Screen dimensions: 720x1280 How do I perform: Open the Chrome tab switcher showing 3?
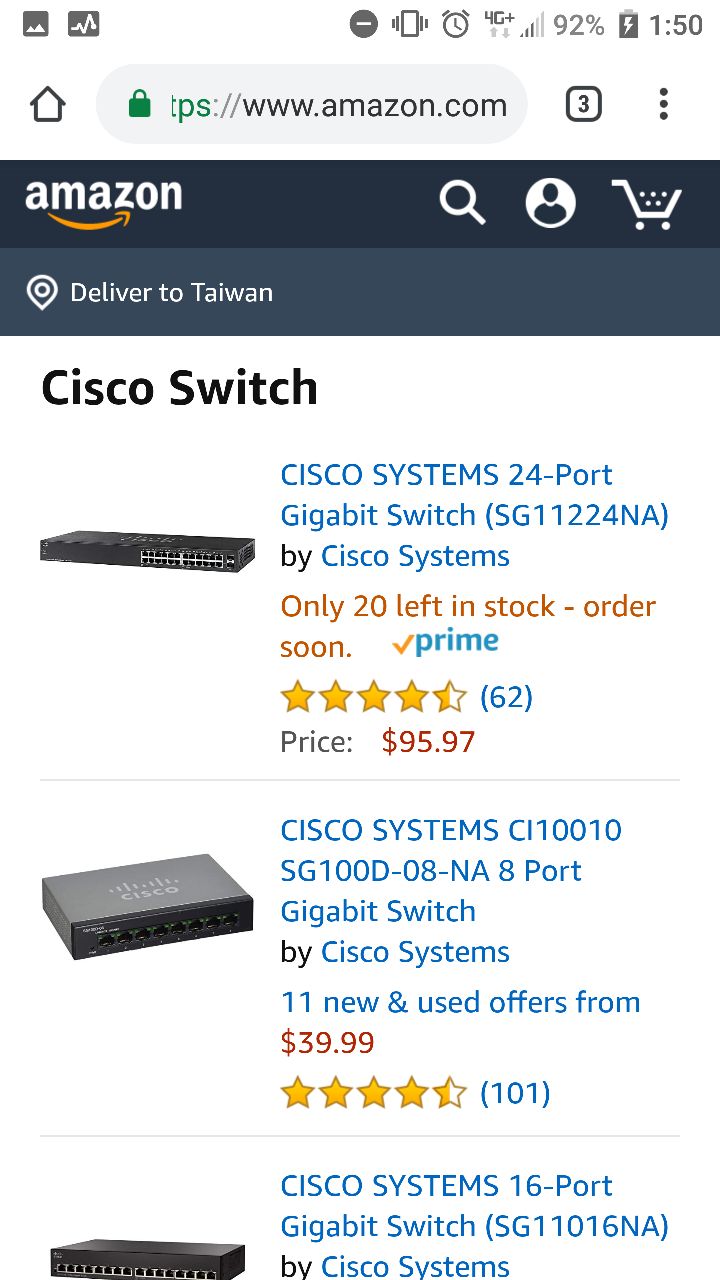pos(583,104)
